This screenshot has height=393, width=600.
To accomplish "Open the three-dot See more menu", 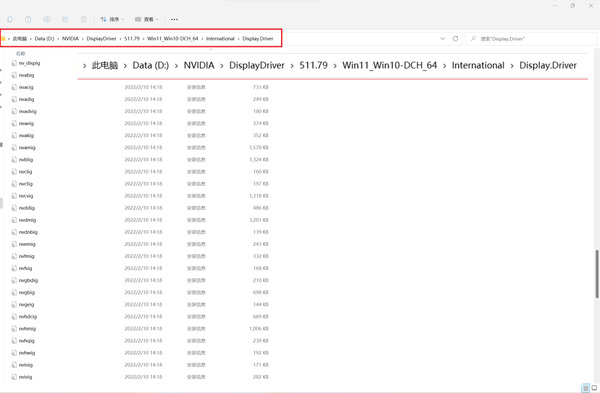I will click(174, 19).
